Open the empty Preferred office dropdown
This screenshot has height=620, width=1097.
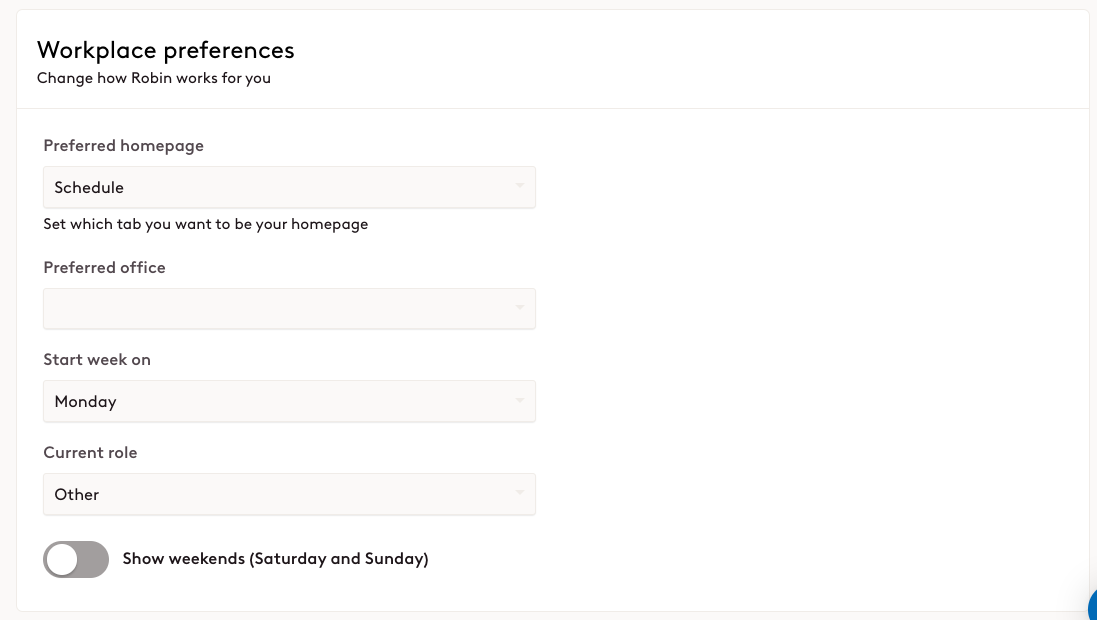(289, 309)
